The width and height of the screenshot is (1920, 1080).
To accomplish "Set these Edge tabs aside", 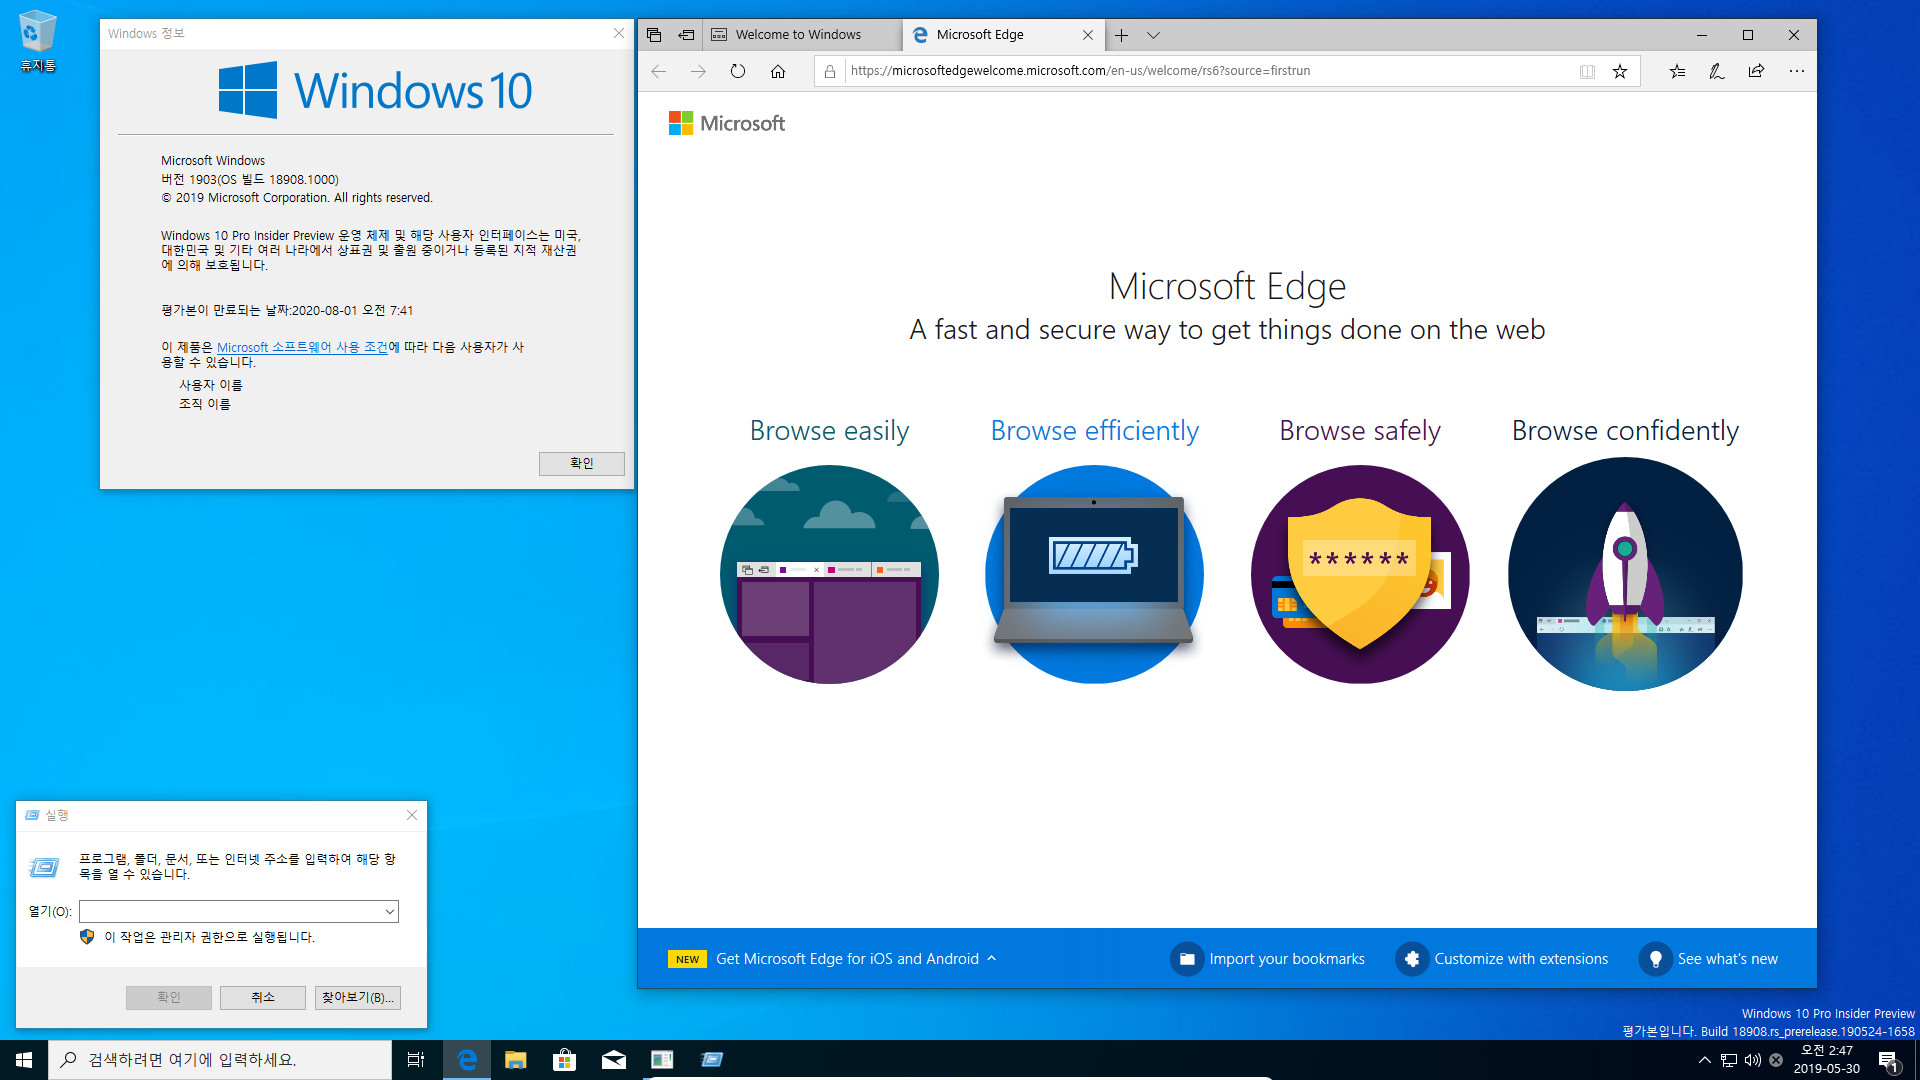I will 686,35.
